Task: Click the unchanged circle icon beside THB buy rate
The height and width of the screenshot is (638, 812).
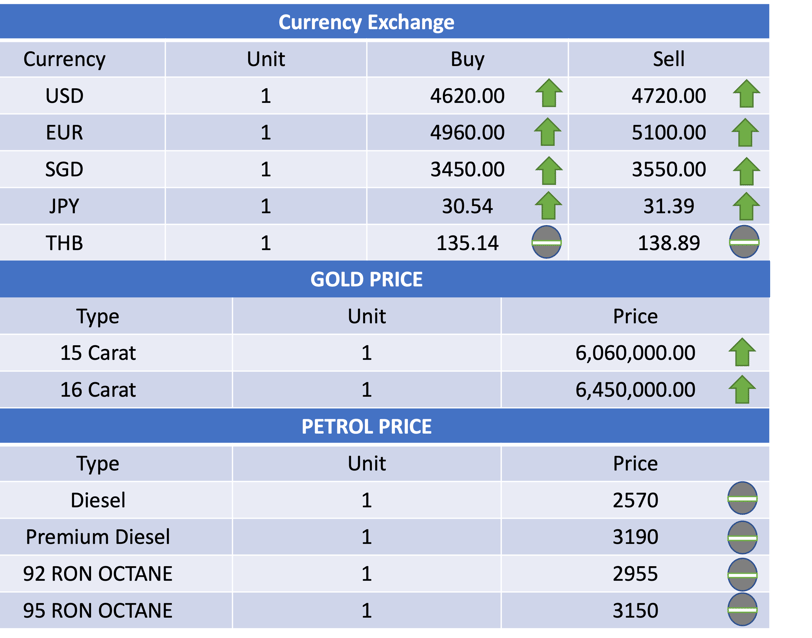Action: (x=546, y=242)
